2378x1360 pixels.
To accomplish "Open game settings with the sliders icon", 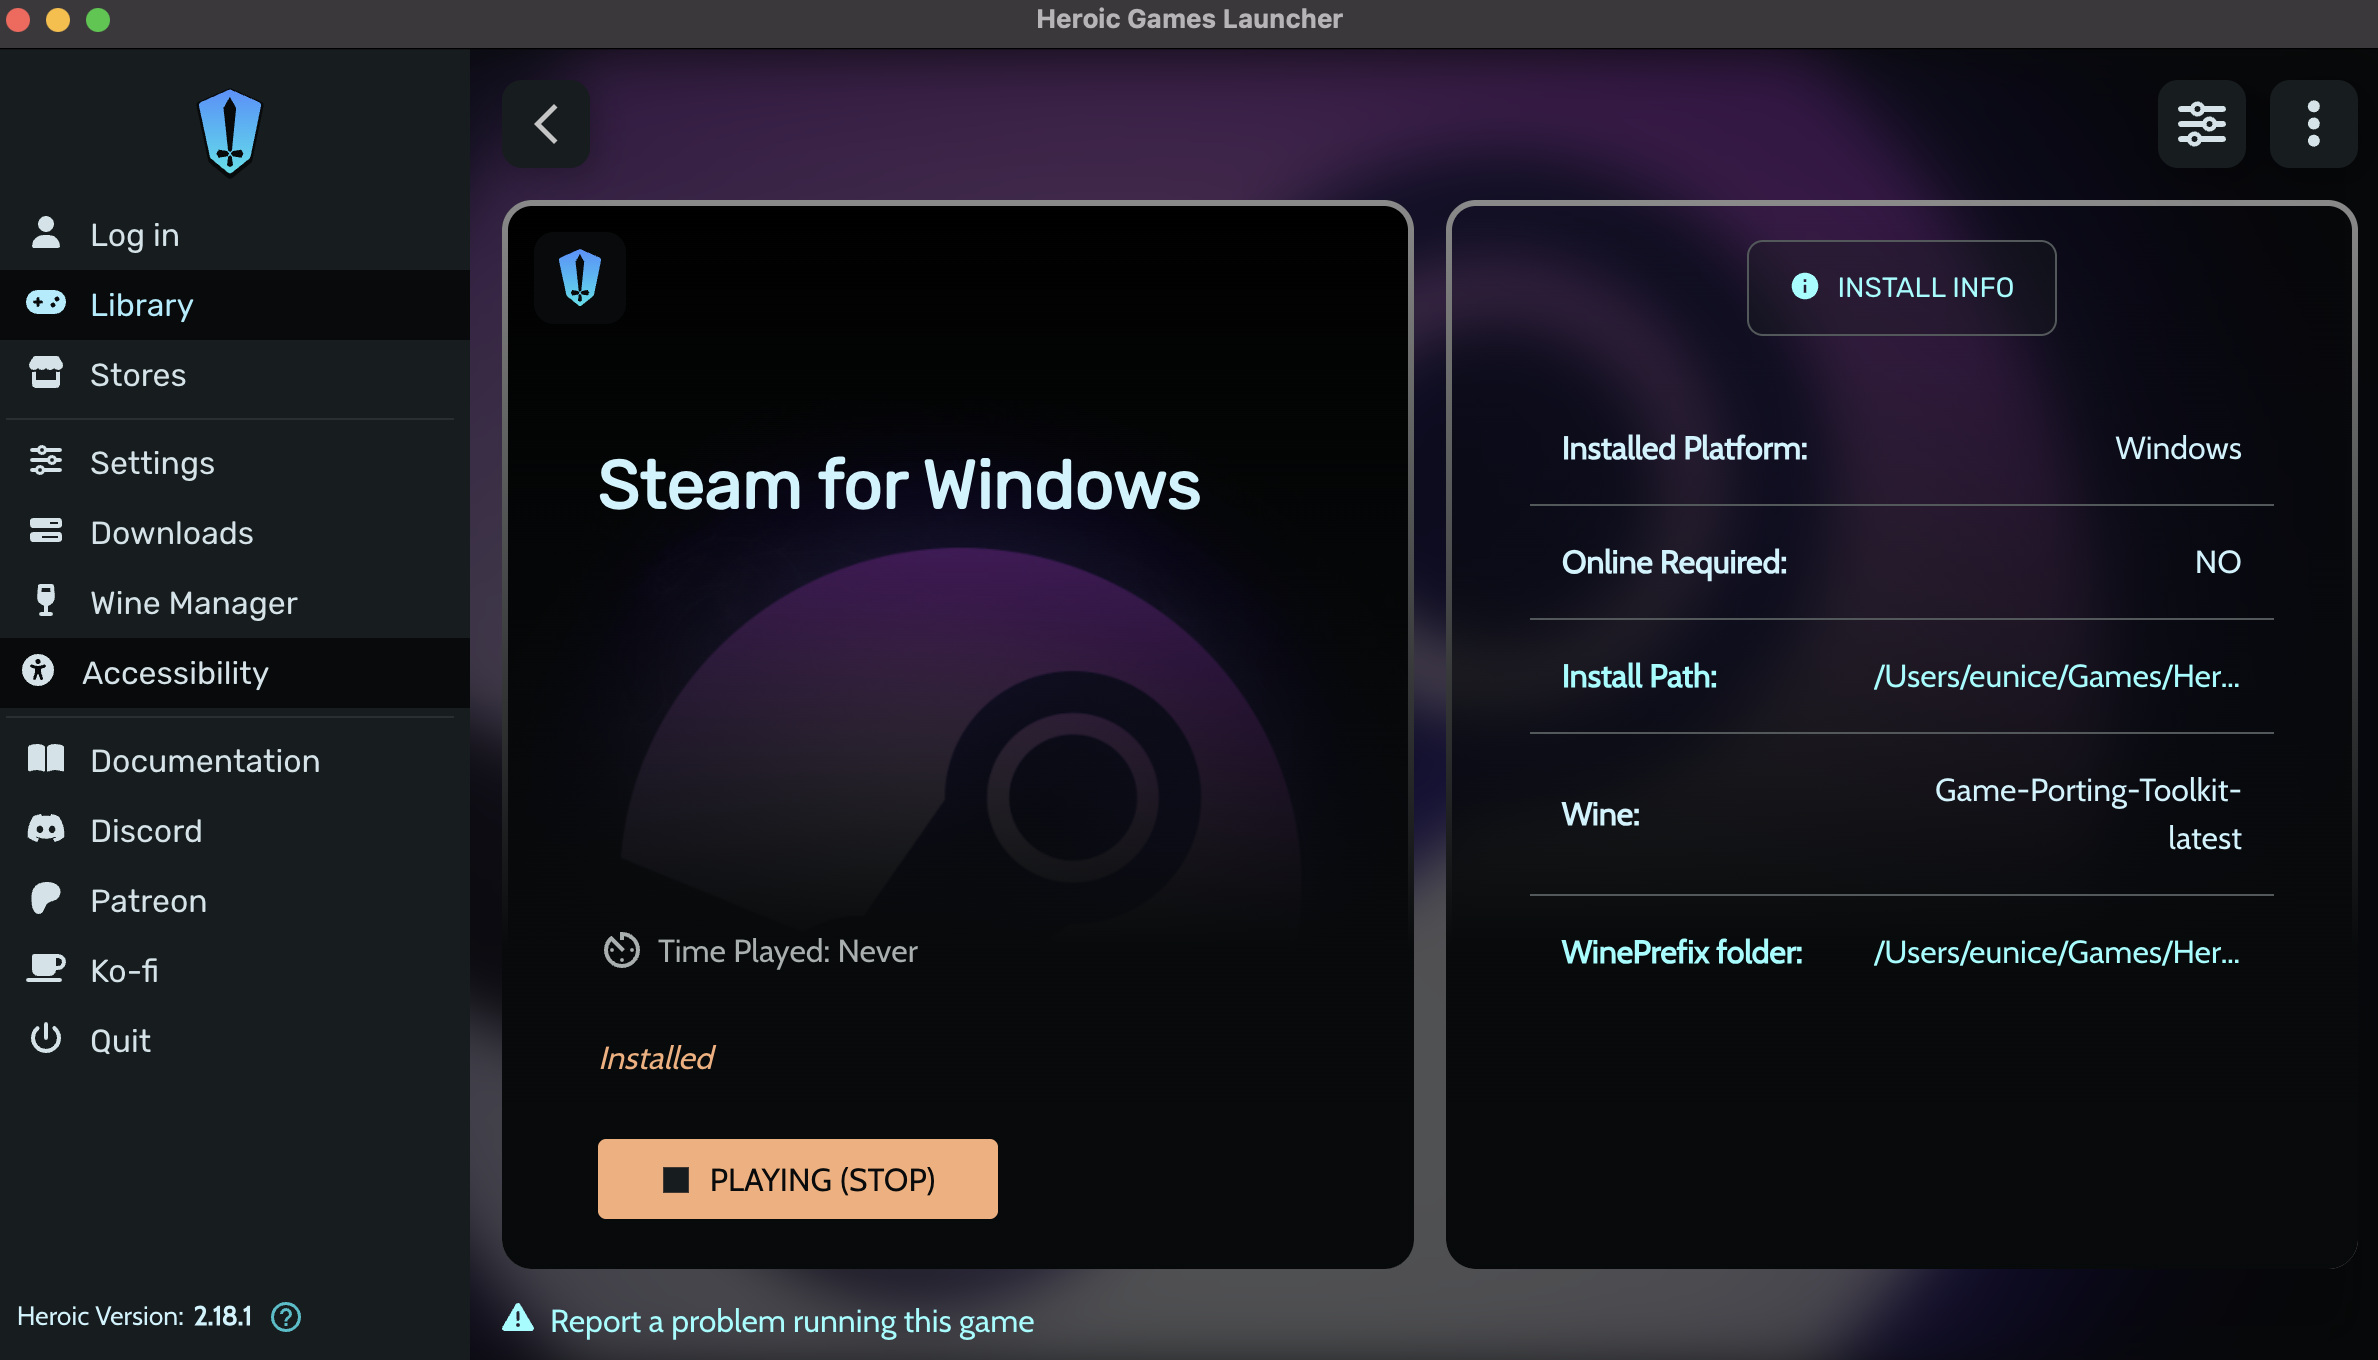I will point(2202,124).
